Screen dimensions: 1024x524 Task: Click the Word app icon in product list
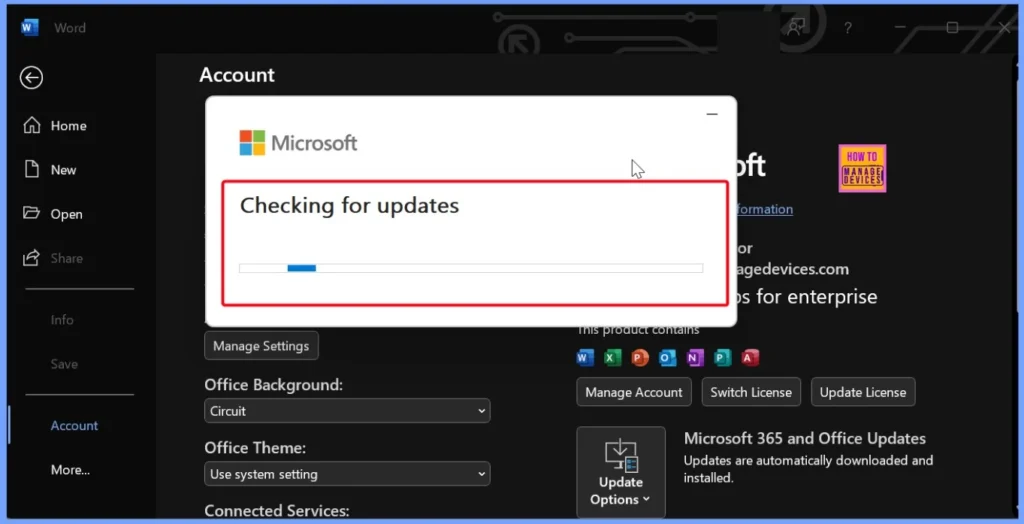585,357
